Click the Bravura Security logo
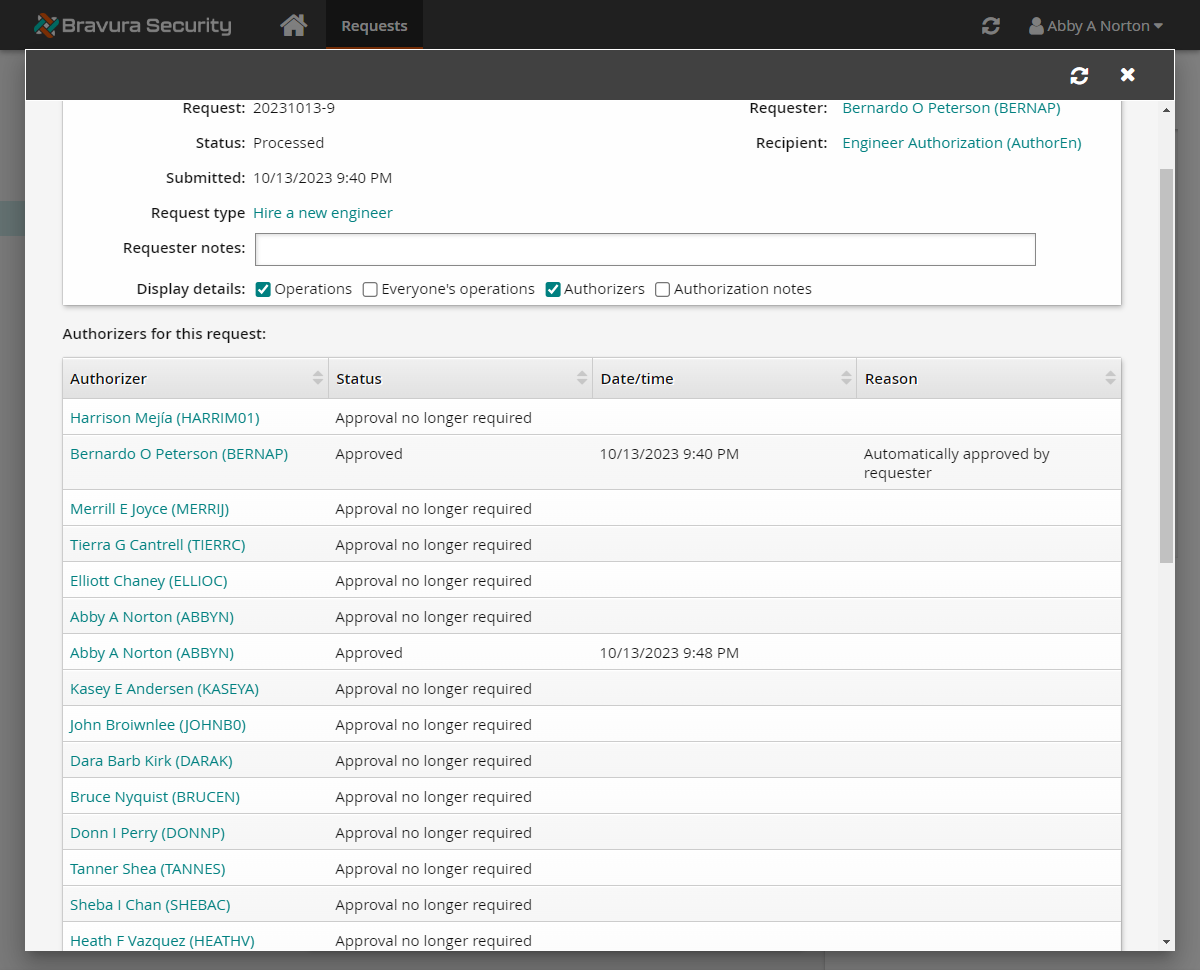The width and height of the screenshot is (1200, 970). 131,25
